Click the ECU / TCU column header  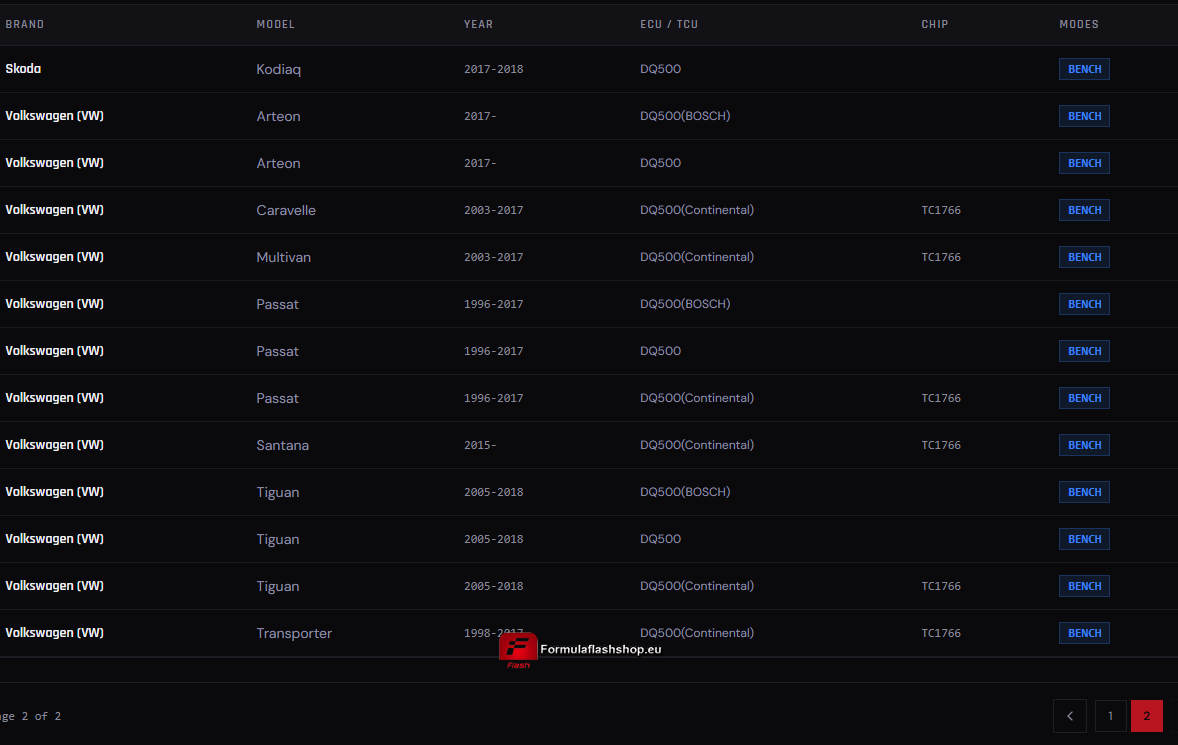(x=669, y=24)
